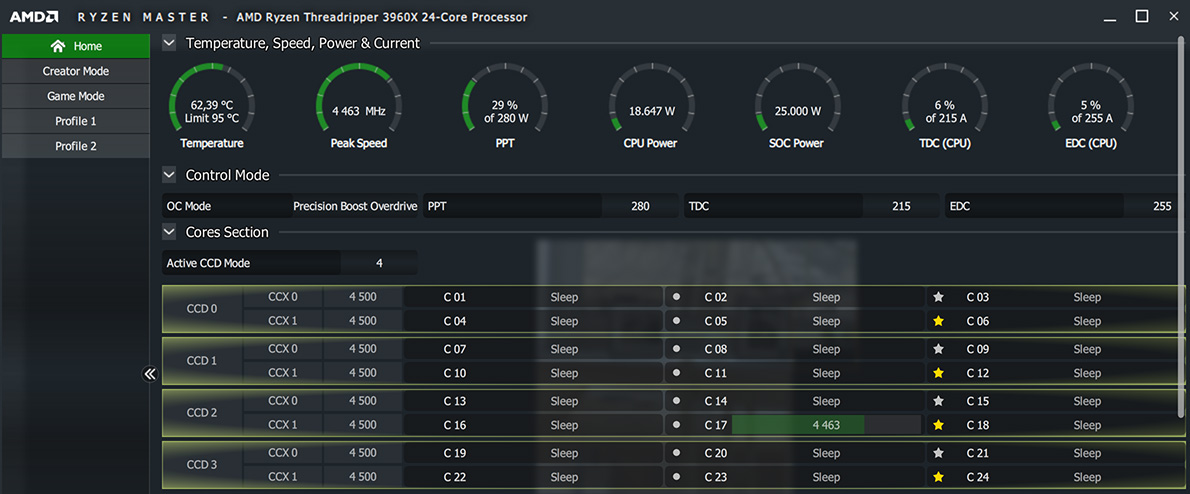Click the AMD logo in title bar
The width and height of the screenshot is (1190, 494).
(35, 17)
